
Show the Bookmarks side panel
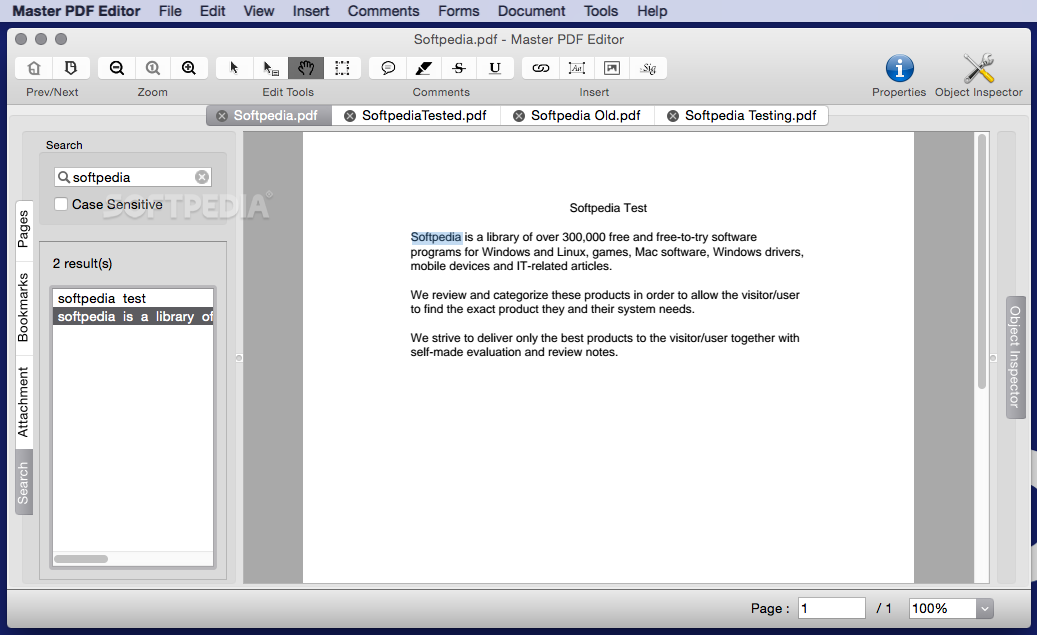click(24, 307)
